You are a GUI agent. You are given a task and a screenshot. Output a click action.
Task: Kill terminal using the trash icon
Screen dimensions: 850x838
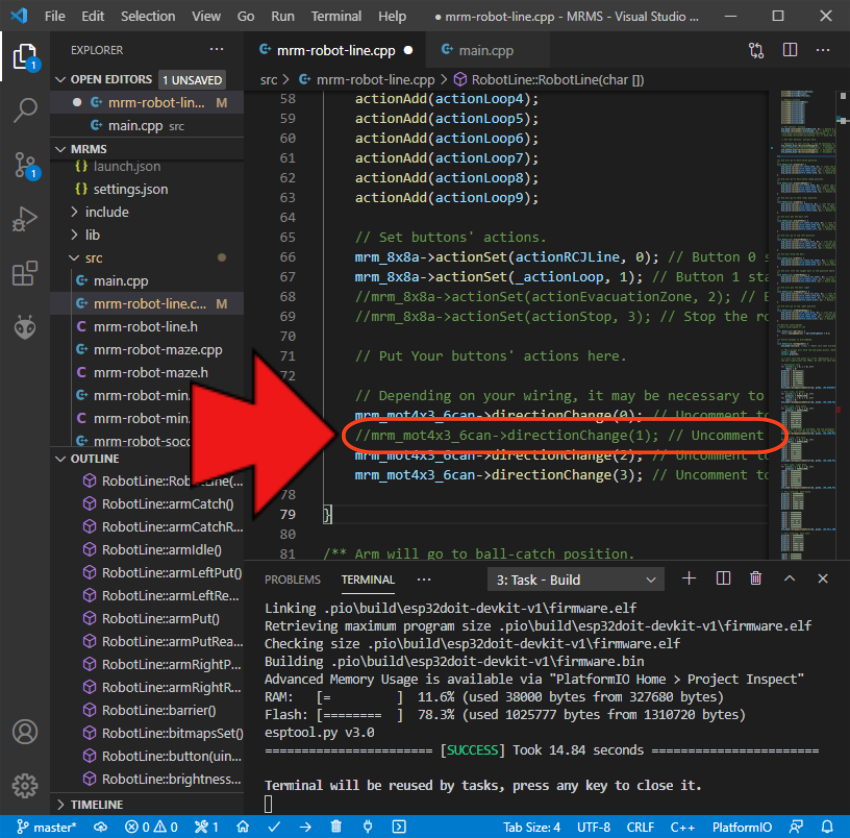tap(756, 579)
